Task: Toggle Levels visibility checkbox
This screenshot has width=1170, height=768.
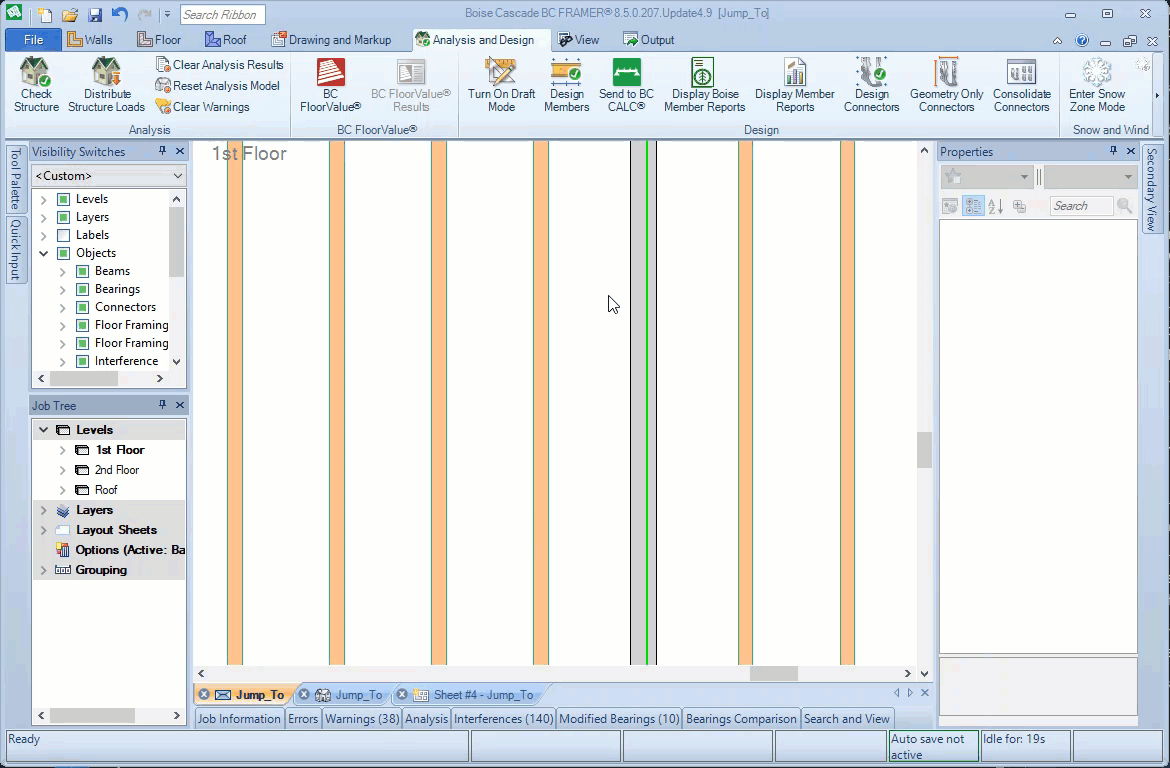Action: (63, 199)
